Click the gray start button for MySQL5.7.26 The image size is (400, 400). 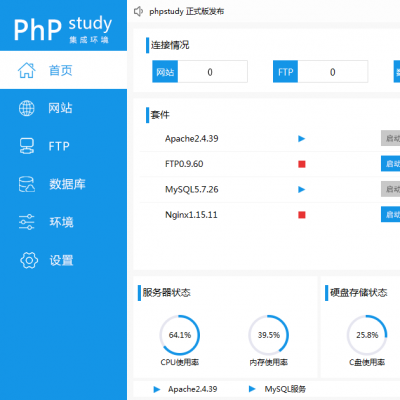click(x=391, y=189)
